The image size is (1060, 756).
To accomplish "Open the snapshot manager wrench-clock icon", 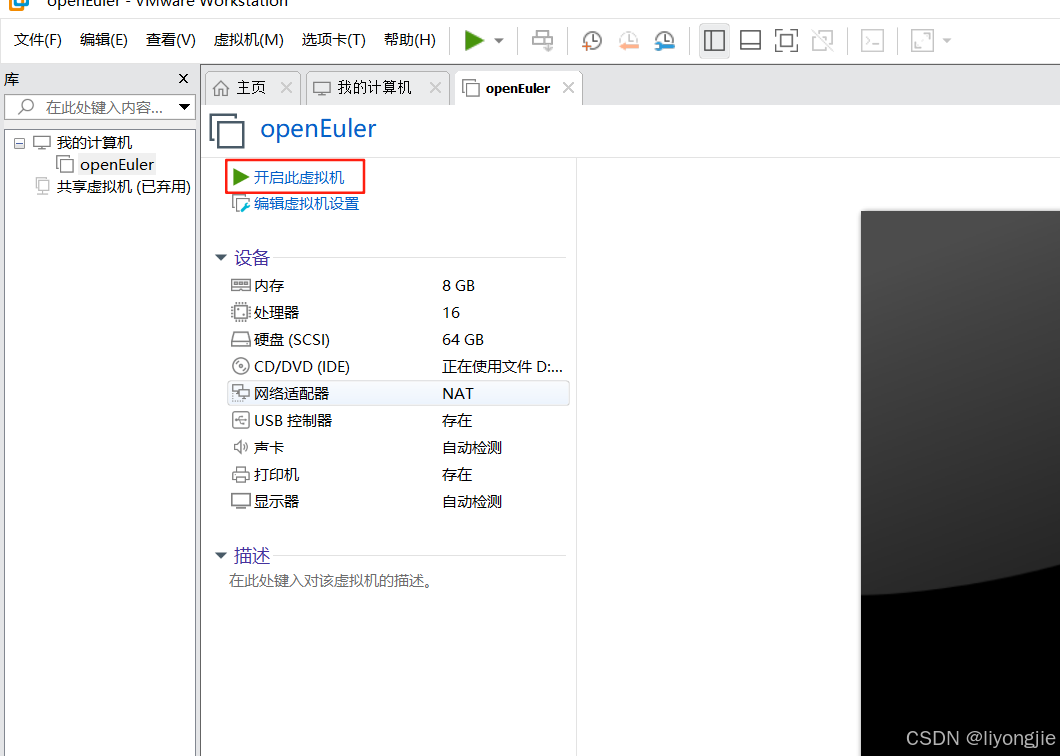I will point(665,41).
